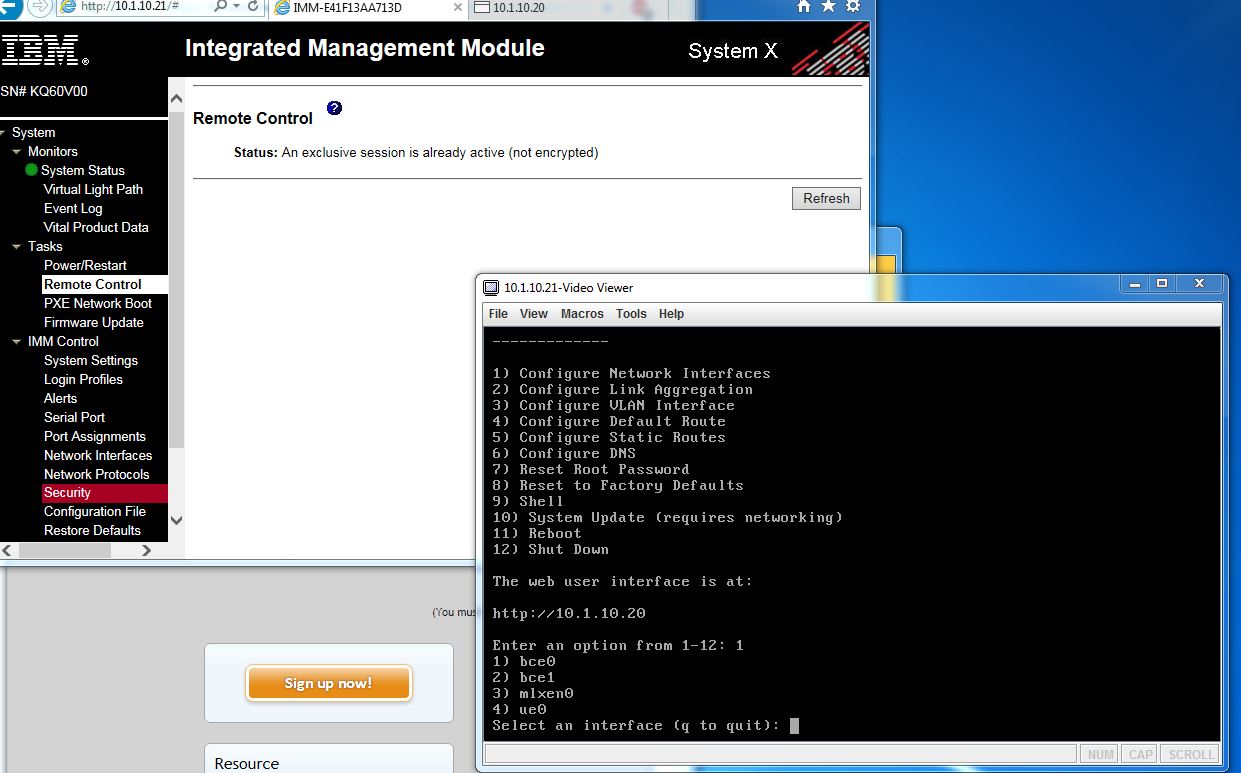
Task: Click the 'Select an interface' console prompt
Action: click(x=636, y=725)
